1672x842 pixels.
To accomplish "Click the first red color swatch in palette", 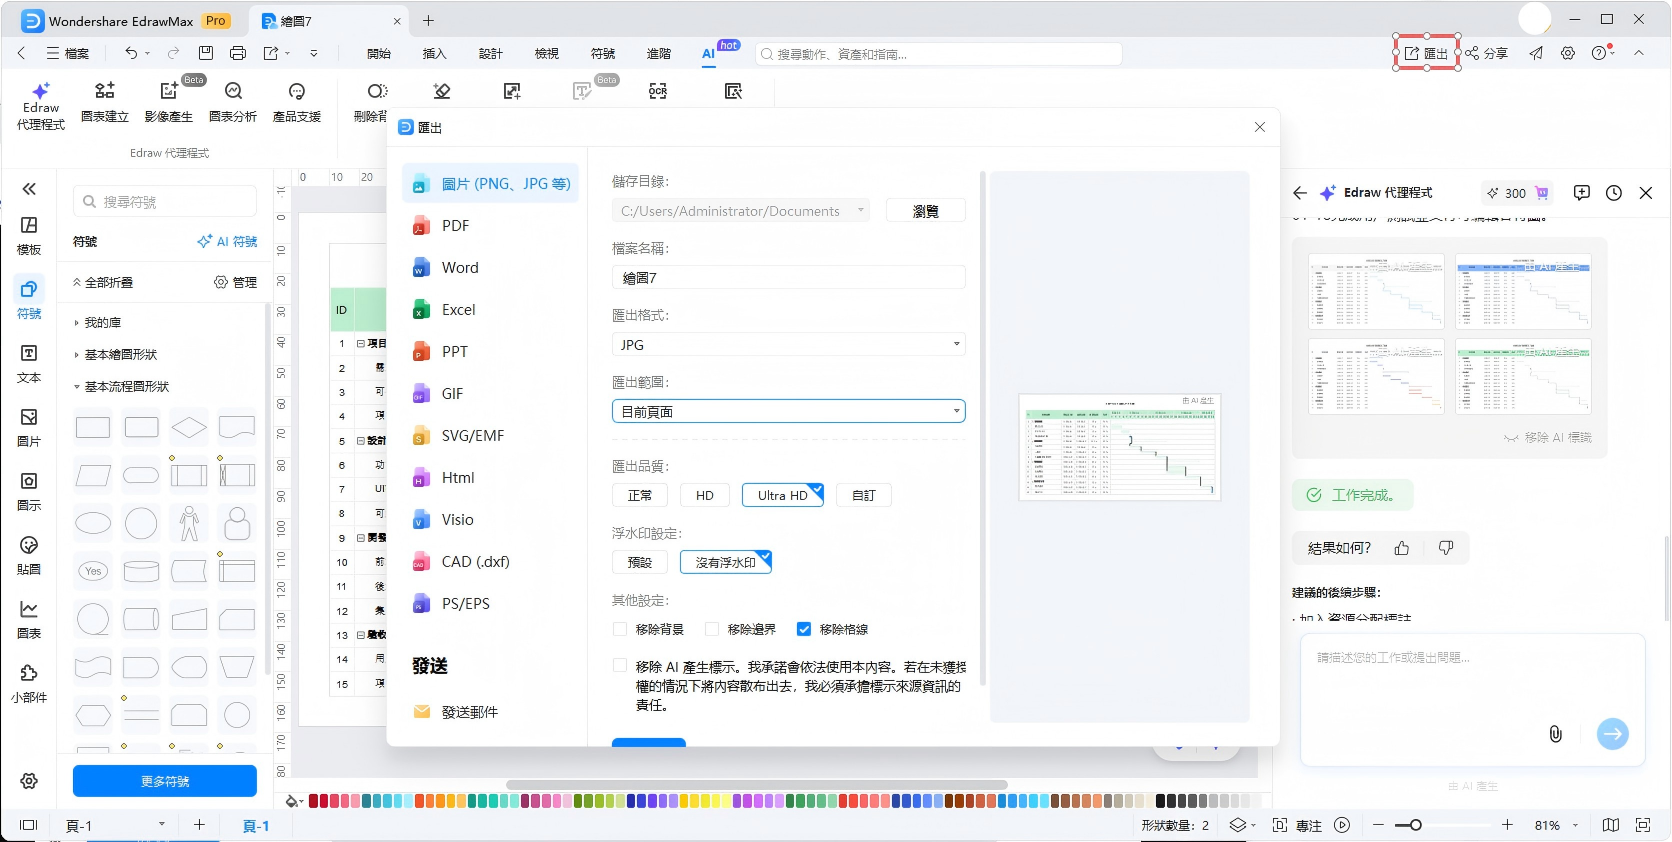I will click(x=314, y=801).
